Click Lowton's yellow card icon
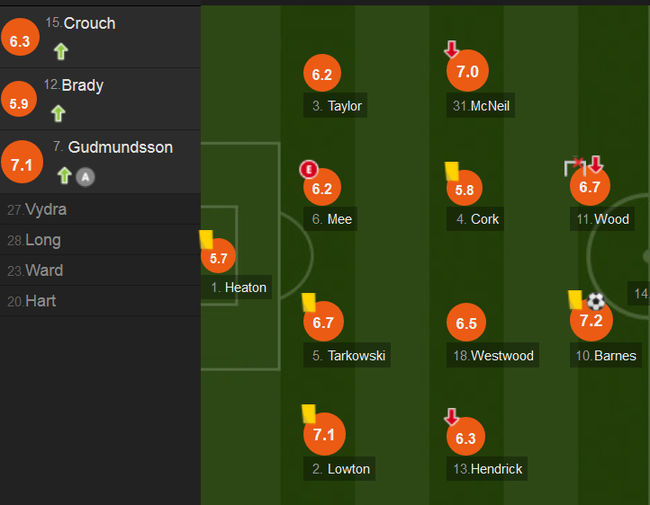650x505 pixels. 308,413
